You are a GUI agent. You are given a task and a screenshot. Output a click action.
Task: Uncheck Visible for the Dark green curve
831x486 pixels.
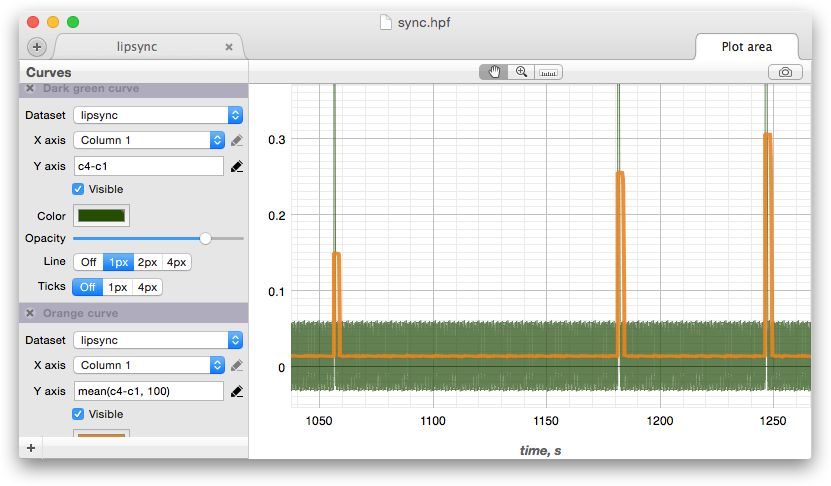(79, 189)
